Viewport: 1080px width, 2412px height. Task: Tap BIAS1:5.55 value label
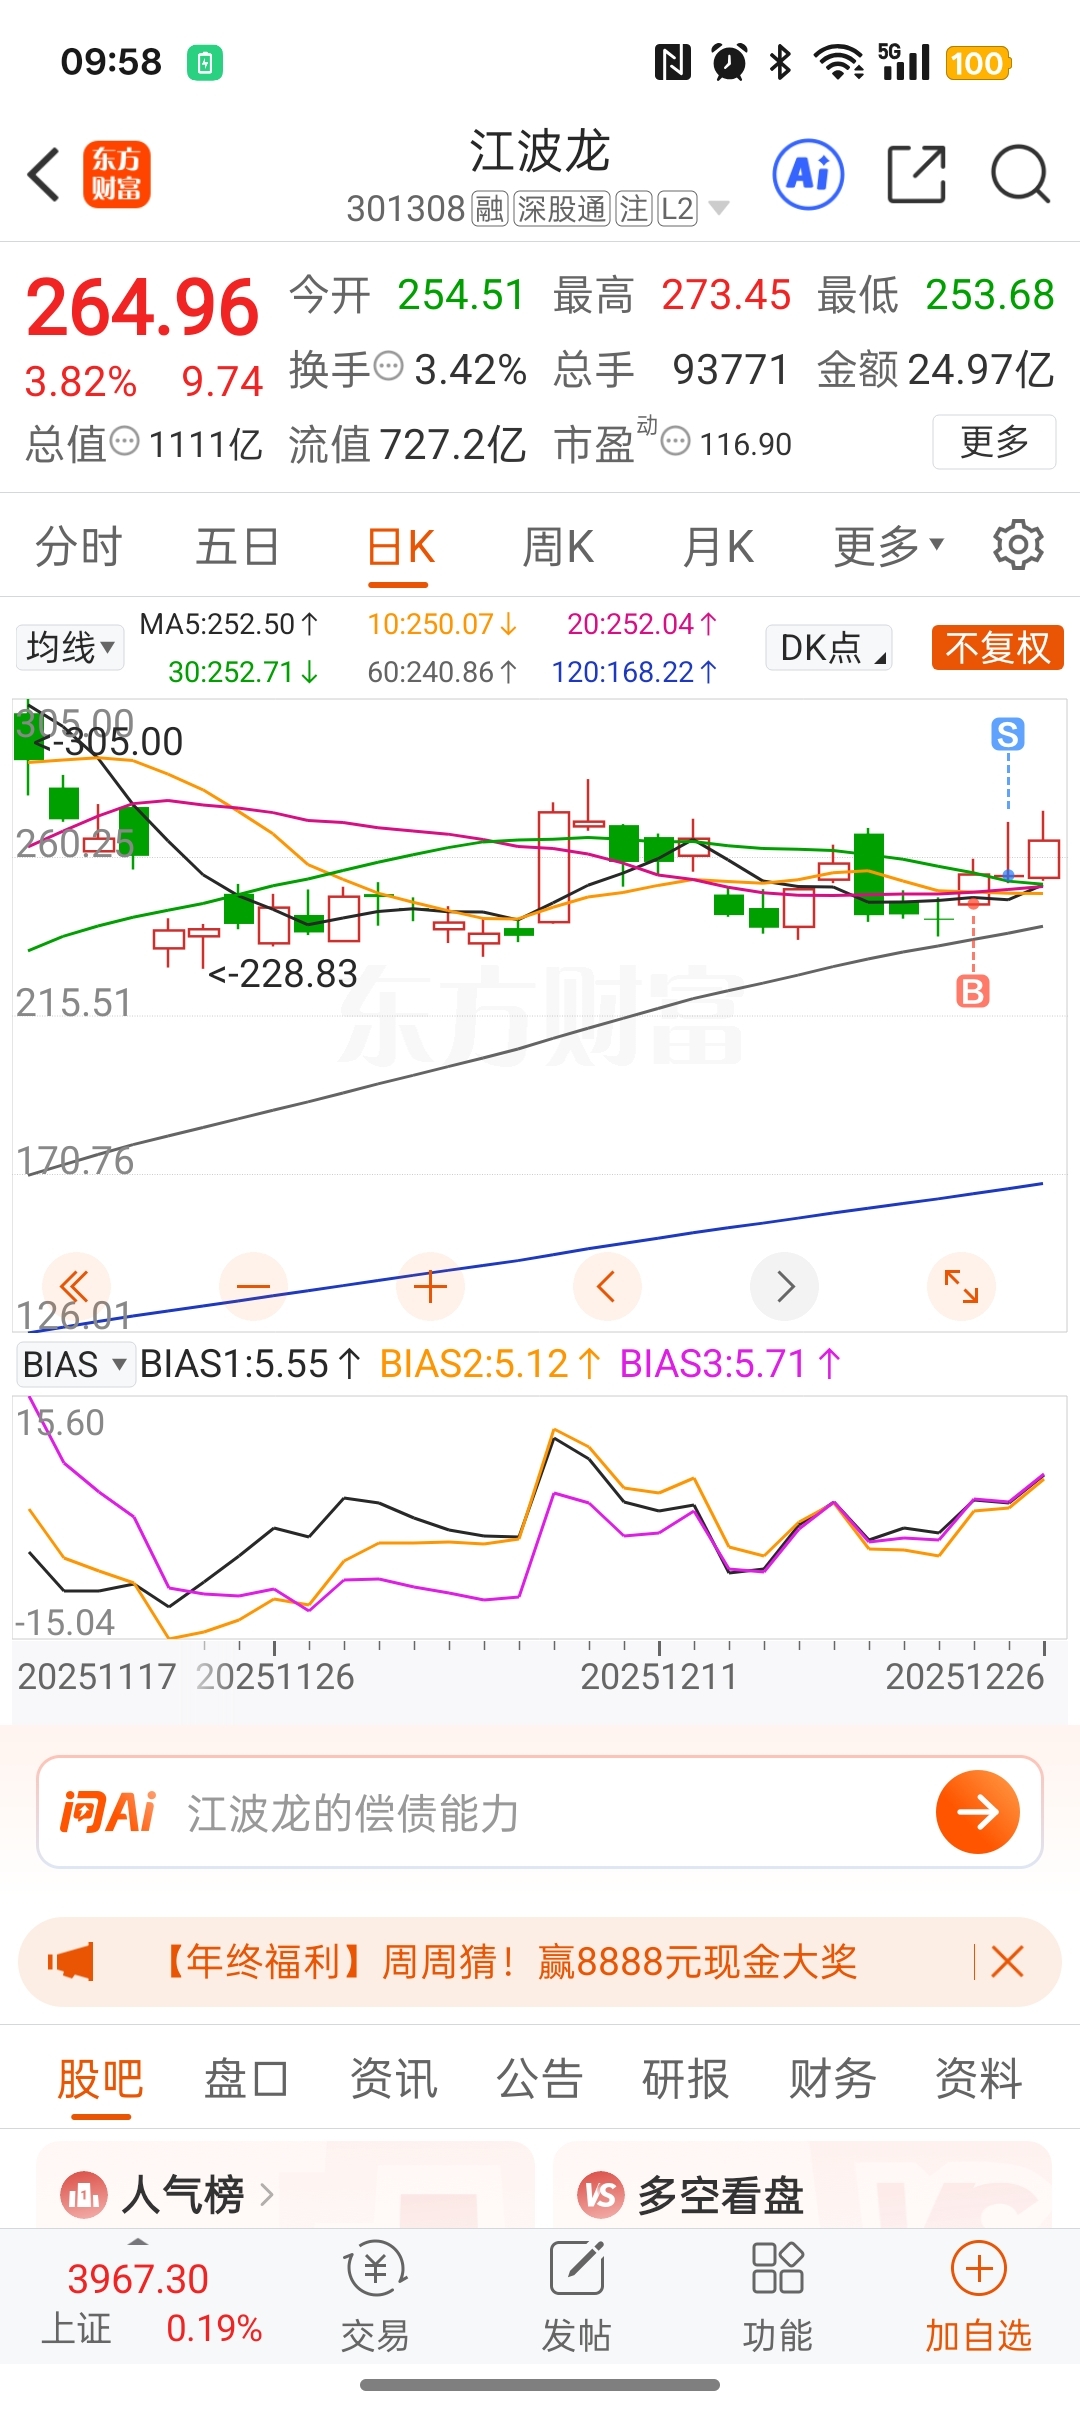click(250, 1364)
